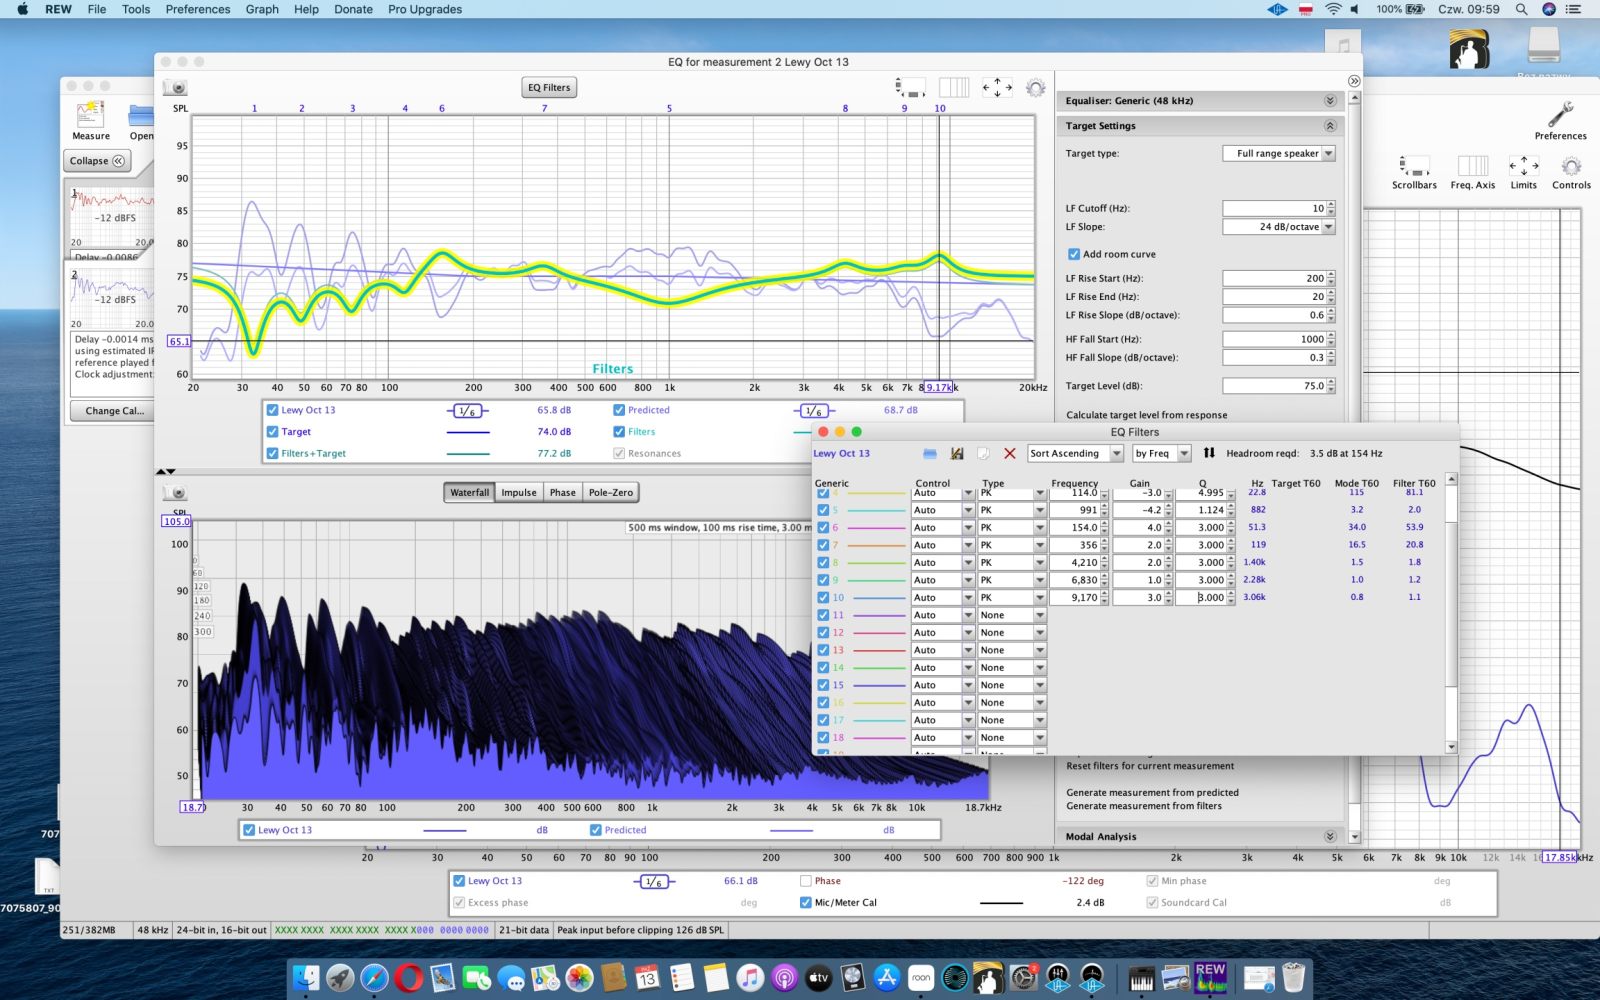1600x1000 pixels.
Task: Open Controls gear icon in EQ window toolbar
Action: (x=1036, y=87)
